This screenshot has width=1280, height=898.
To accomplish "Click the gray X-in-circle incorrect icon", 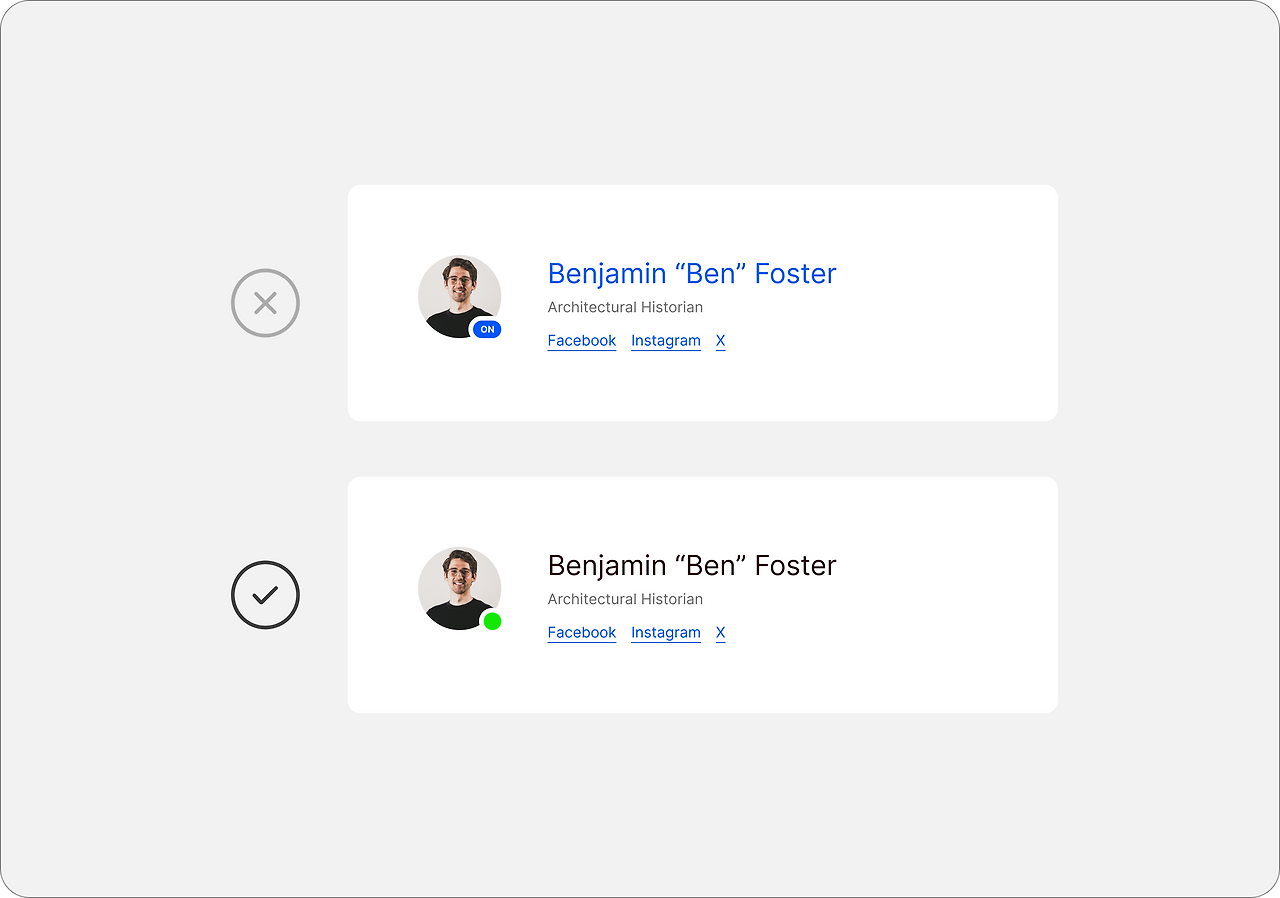I will pos(265,303).
